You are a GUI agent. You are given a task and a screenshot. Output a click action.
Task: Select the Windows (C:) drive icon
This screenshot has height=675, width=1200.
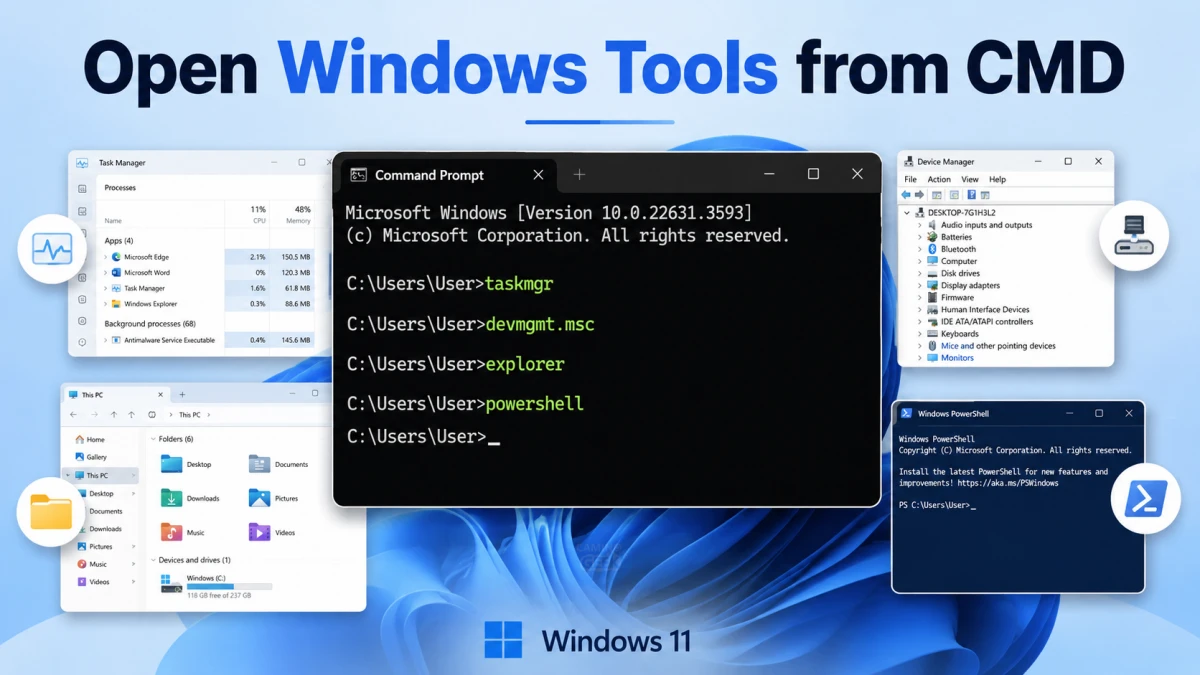[x=171, y=584]
